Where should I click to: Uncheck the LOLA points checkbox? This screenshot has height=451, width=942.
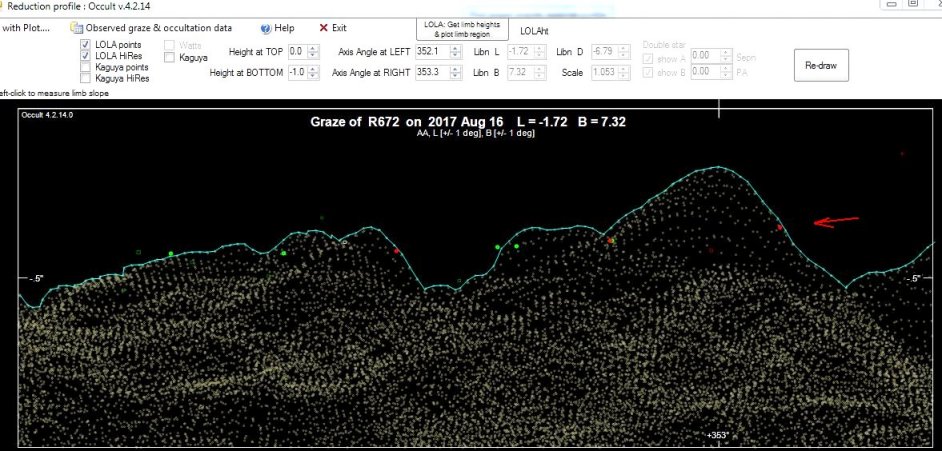pos(86,46)
